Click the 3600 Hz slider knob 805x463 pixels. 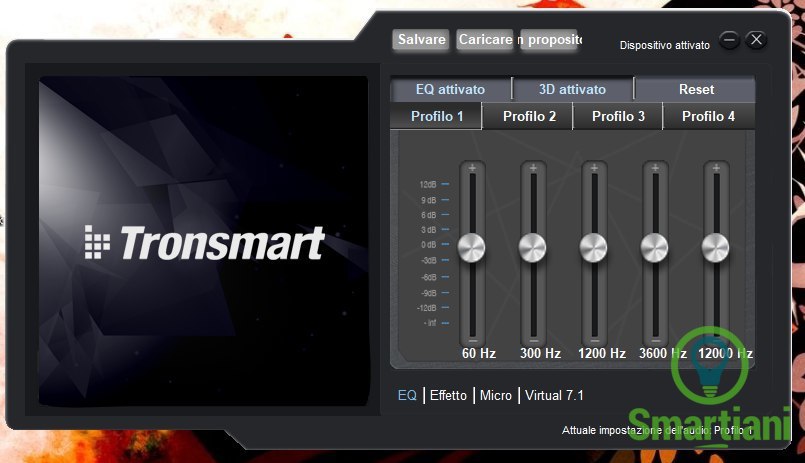[655, 247]
